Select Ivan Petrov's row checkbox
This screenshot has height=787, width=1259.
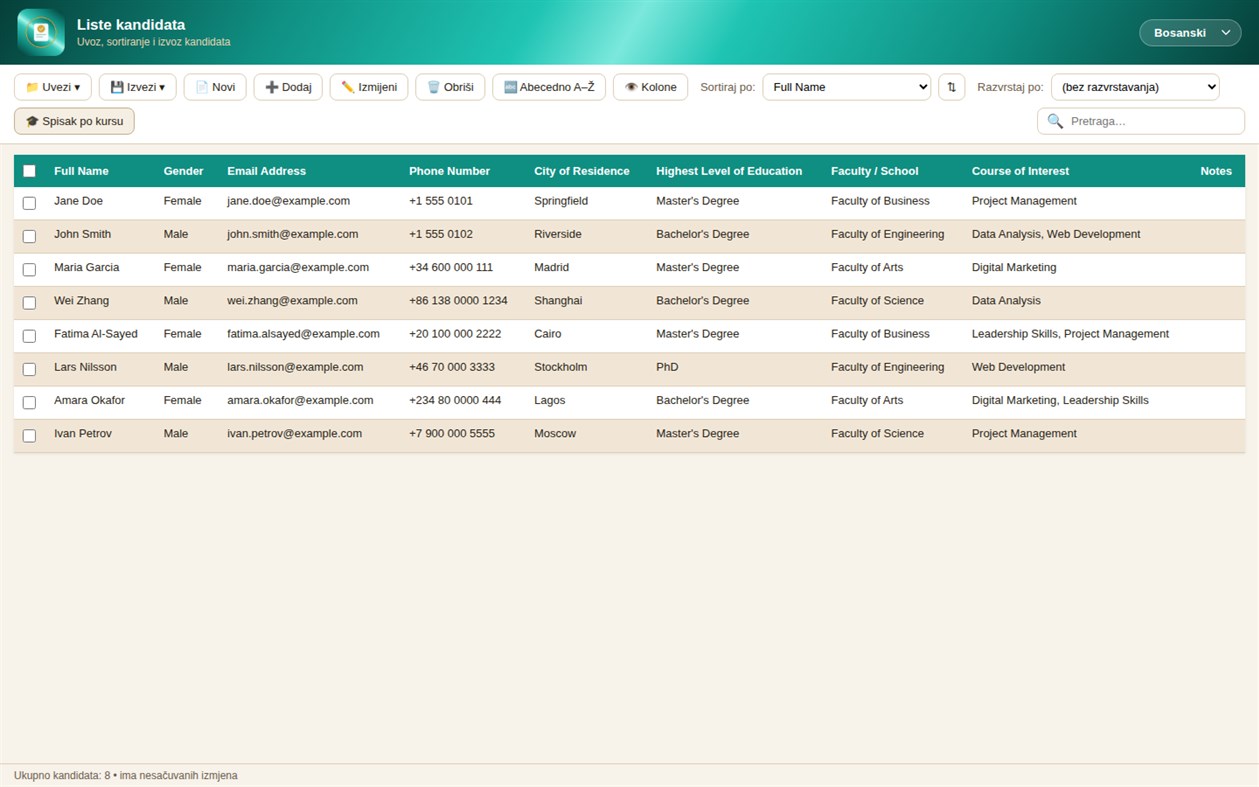[29, 435]
